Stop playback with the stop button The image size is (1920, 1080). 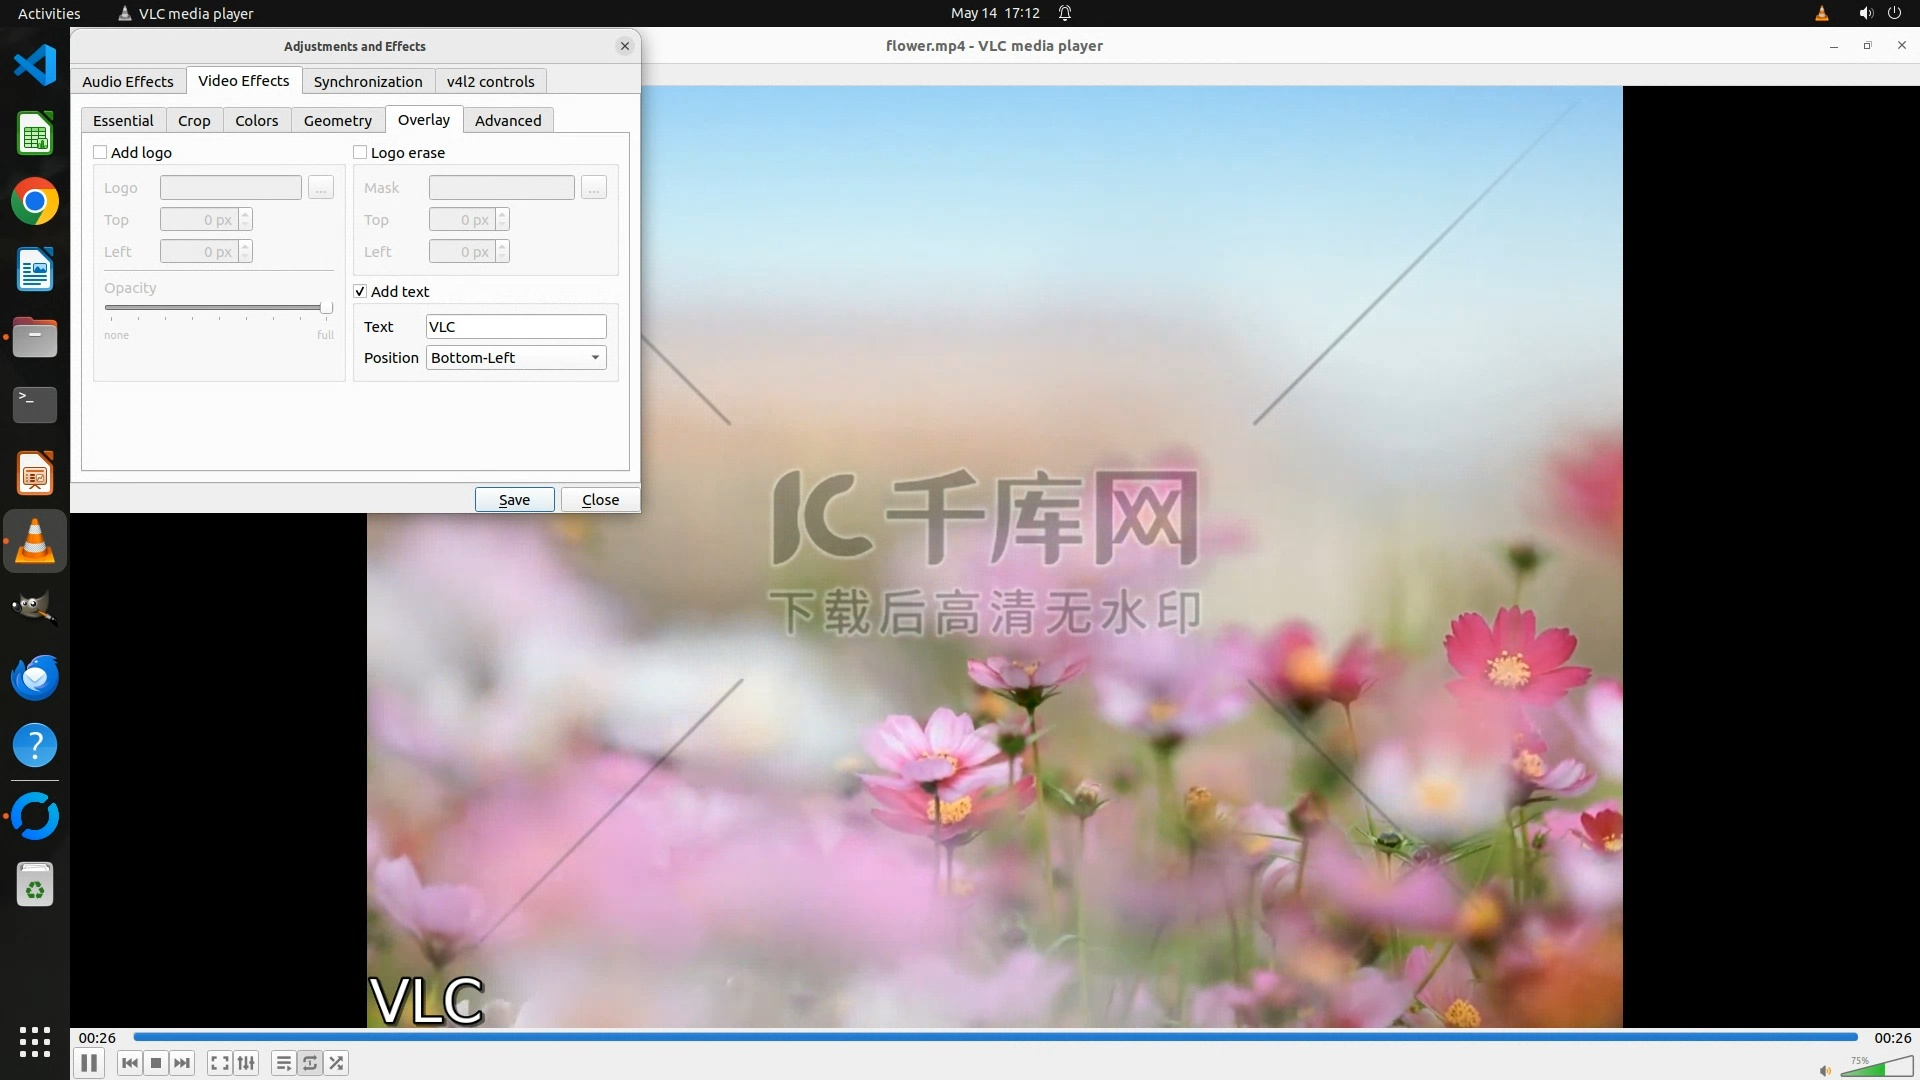(x=156, y=1063)
